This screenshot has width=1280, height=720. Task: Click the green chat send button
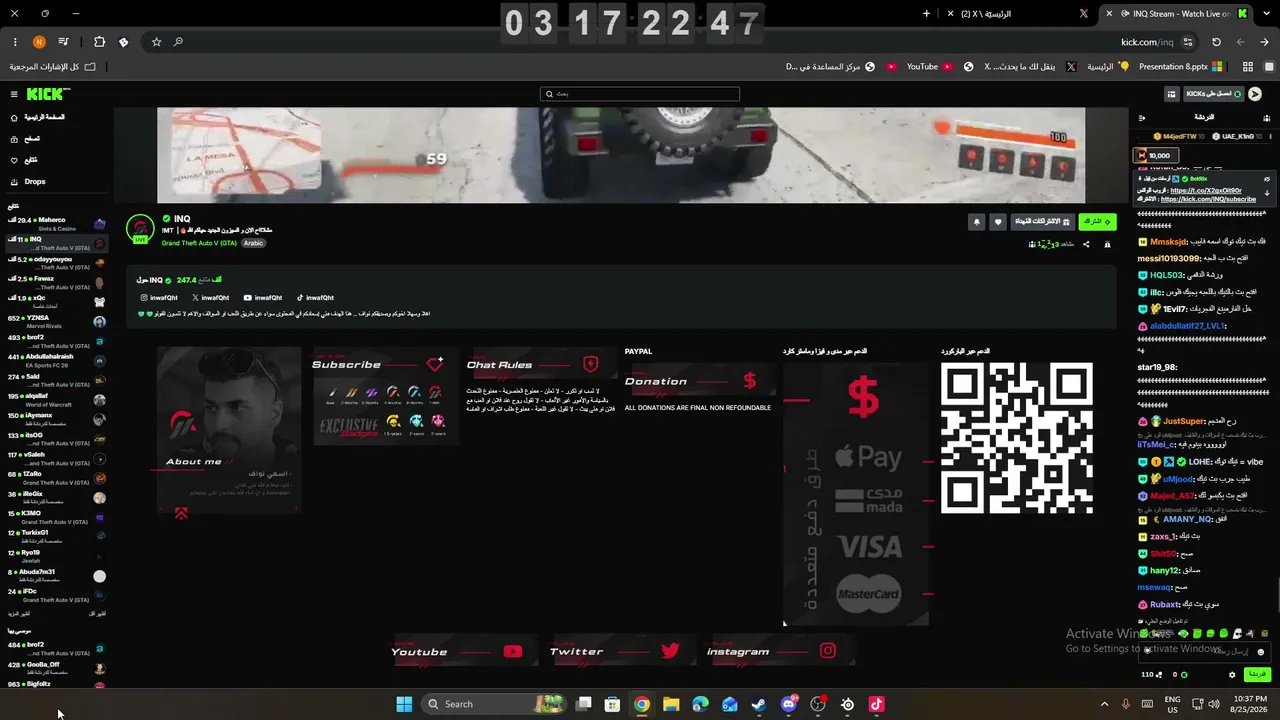pos(1257,675)
